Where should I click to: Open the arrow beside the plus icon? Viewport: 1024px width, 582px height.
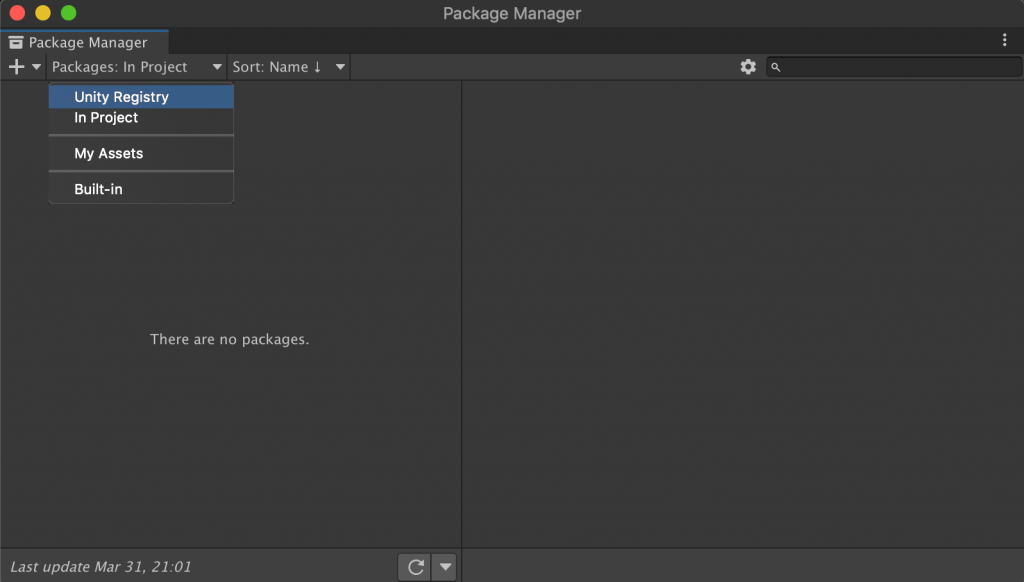click(x=36, y=67)
